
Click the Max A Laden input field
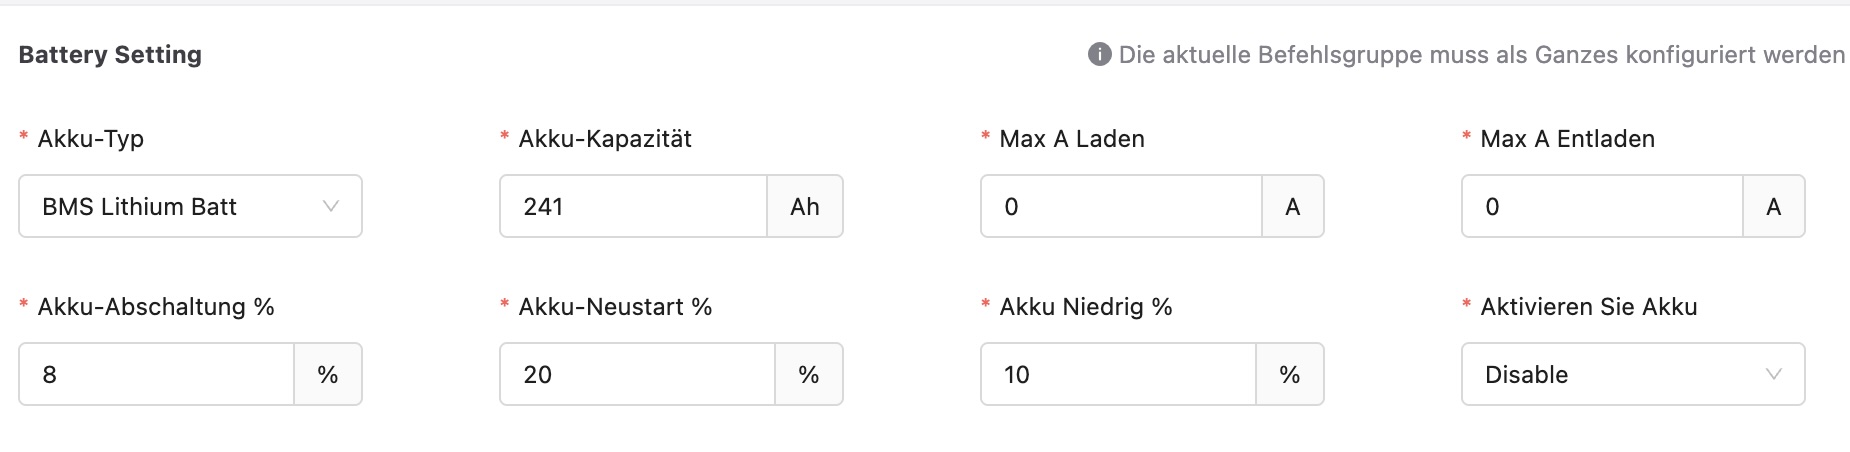coord(1121,207)
